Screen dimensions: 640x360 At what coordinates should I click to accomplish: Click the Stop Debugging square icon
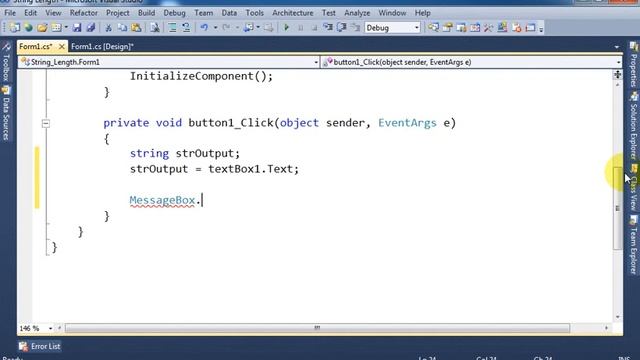click(314, 28)
